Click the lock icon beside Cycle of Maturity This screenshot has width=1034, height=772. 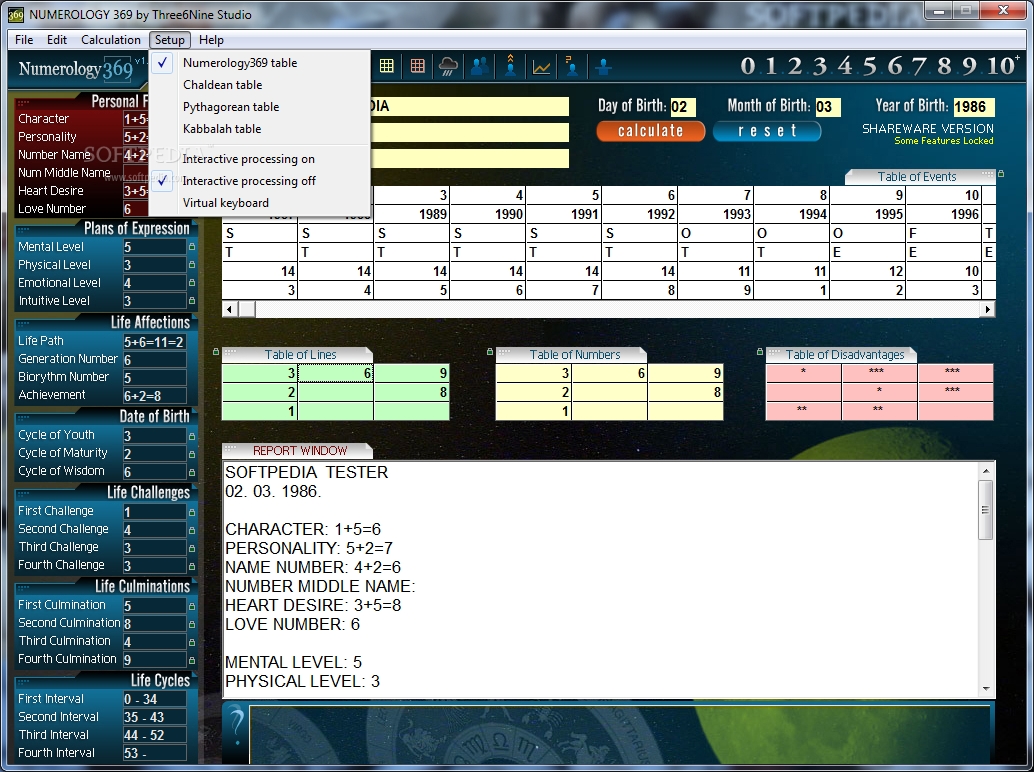coord(192,454)
